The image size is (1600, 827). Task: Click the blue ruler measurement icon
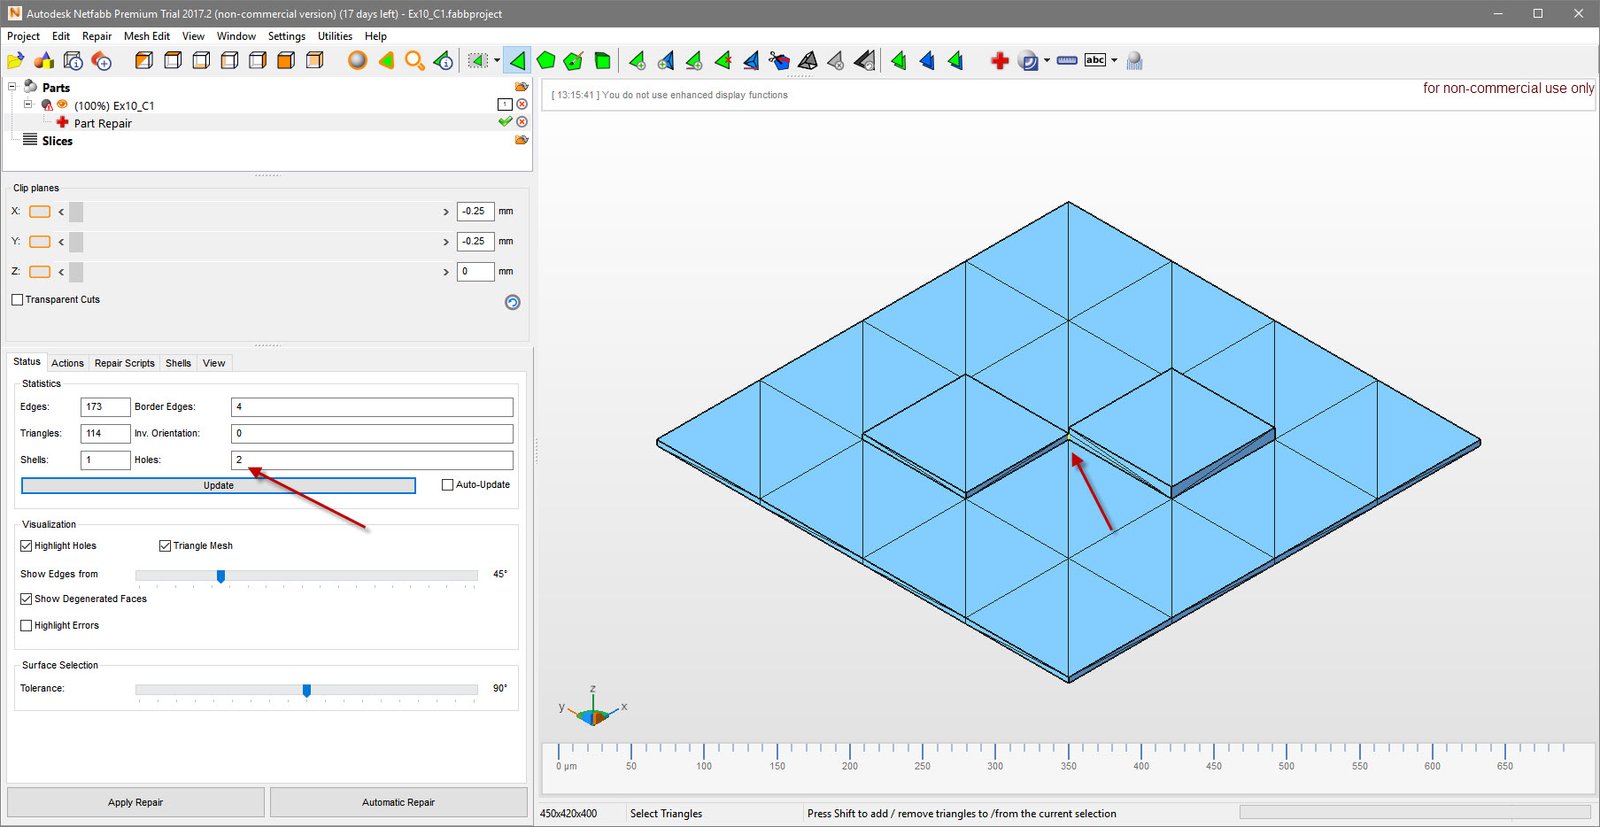coord(1067,61)
